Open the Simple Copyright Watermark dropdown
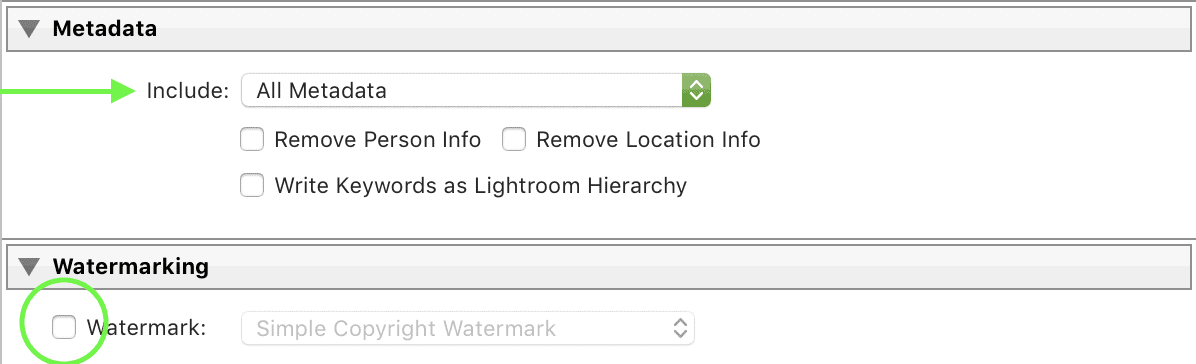1196x364 pixels. point(468,328)
